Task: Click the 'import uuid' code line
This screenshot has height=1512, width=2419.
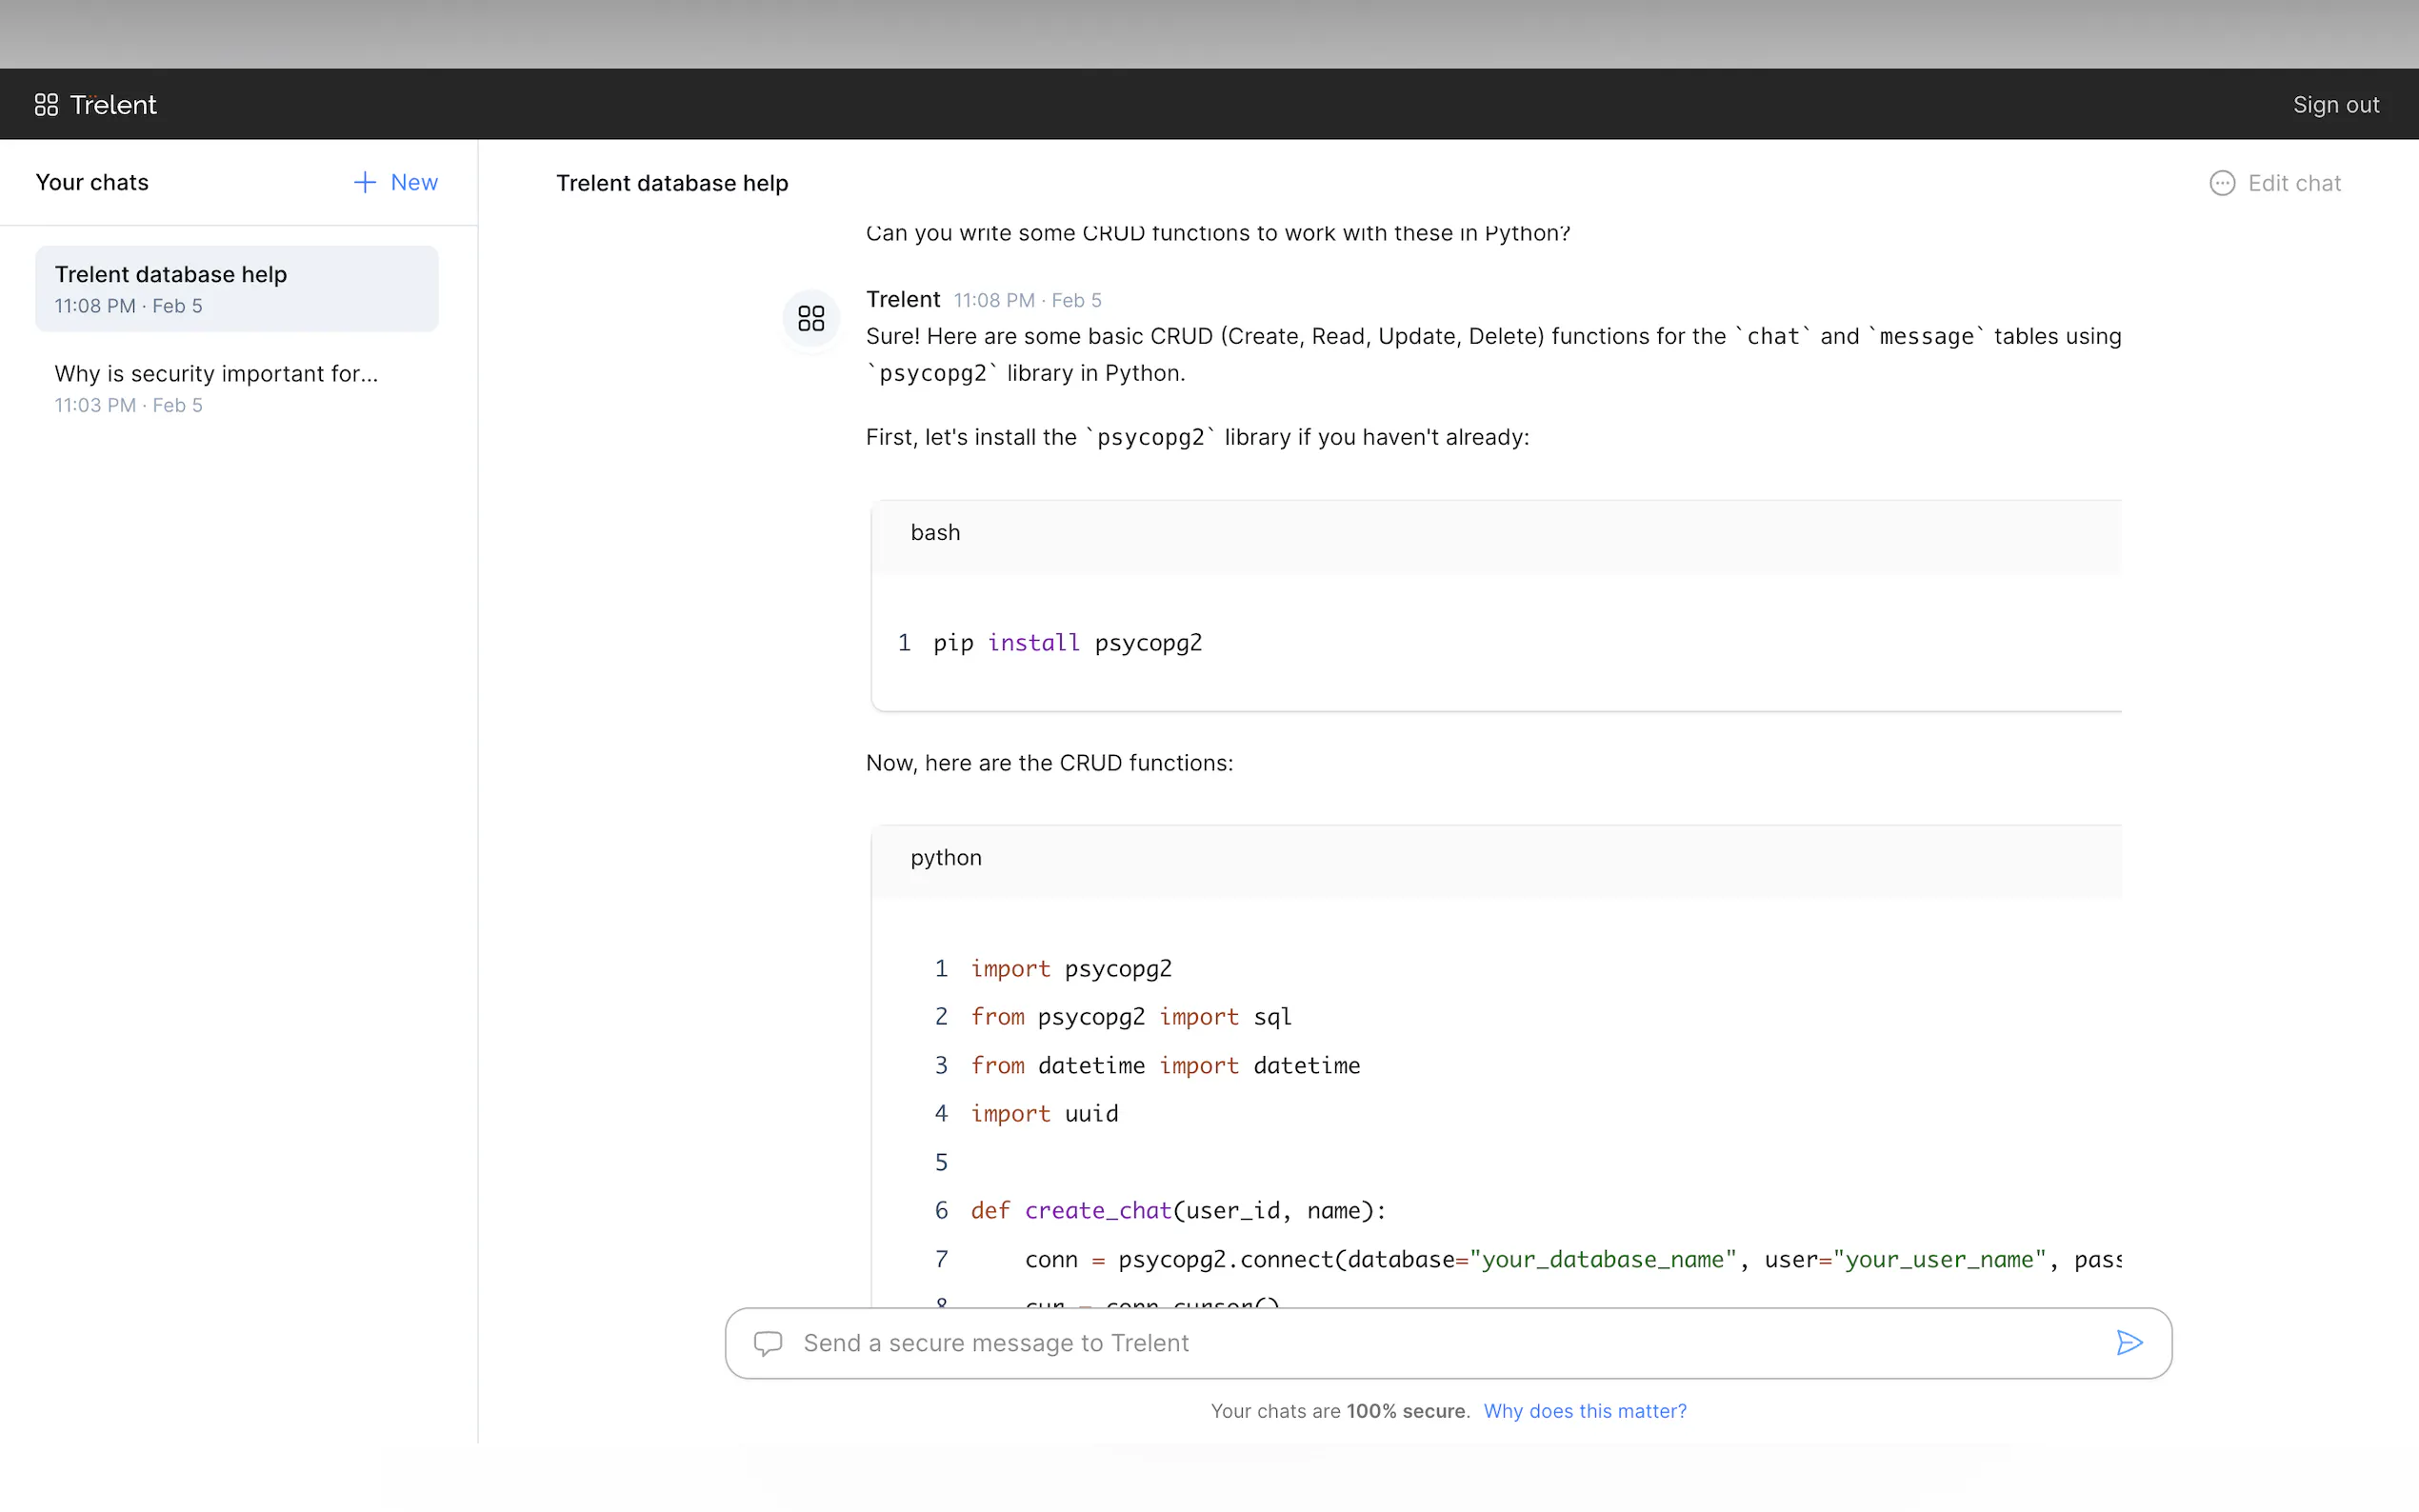Action: pyautogui.click(x=1044, y=1114)
